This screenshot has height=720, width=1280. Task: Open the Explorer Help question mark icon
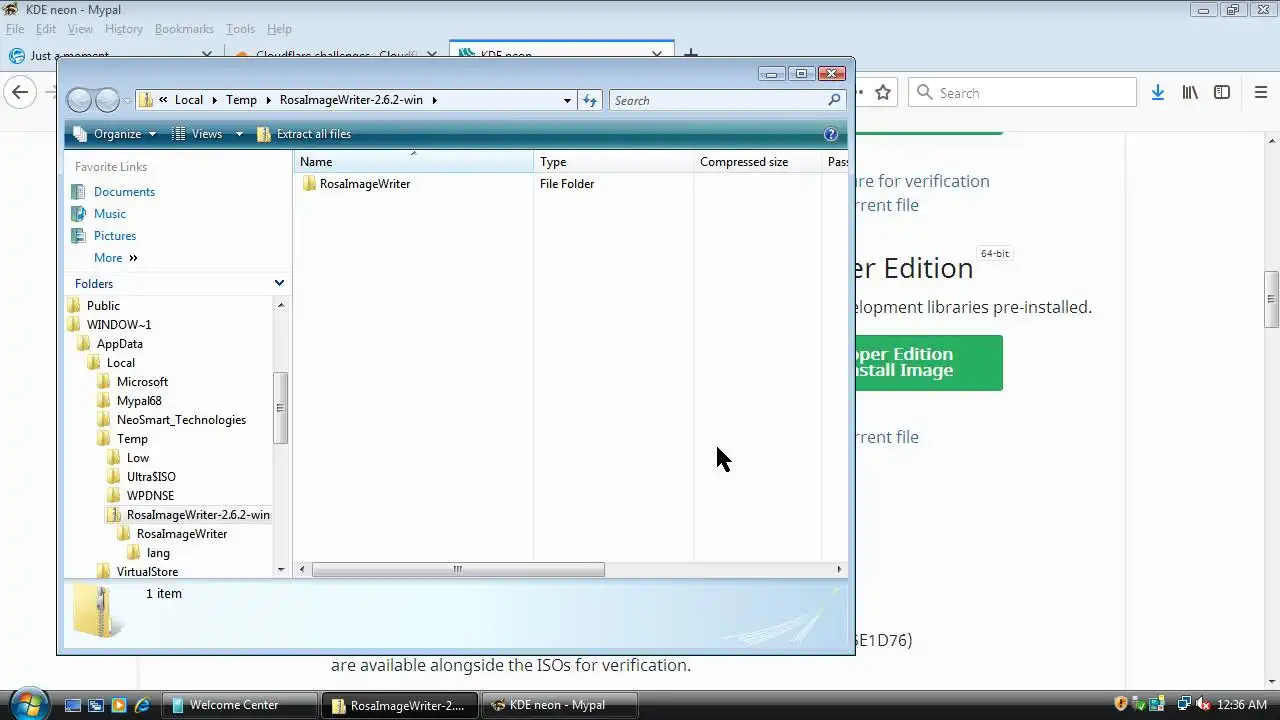(831, 134)
